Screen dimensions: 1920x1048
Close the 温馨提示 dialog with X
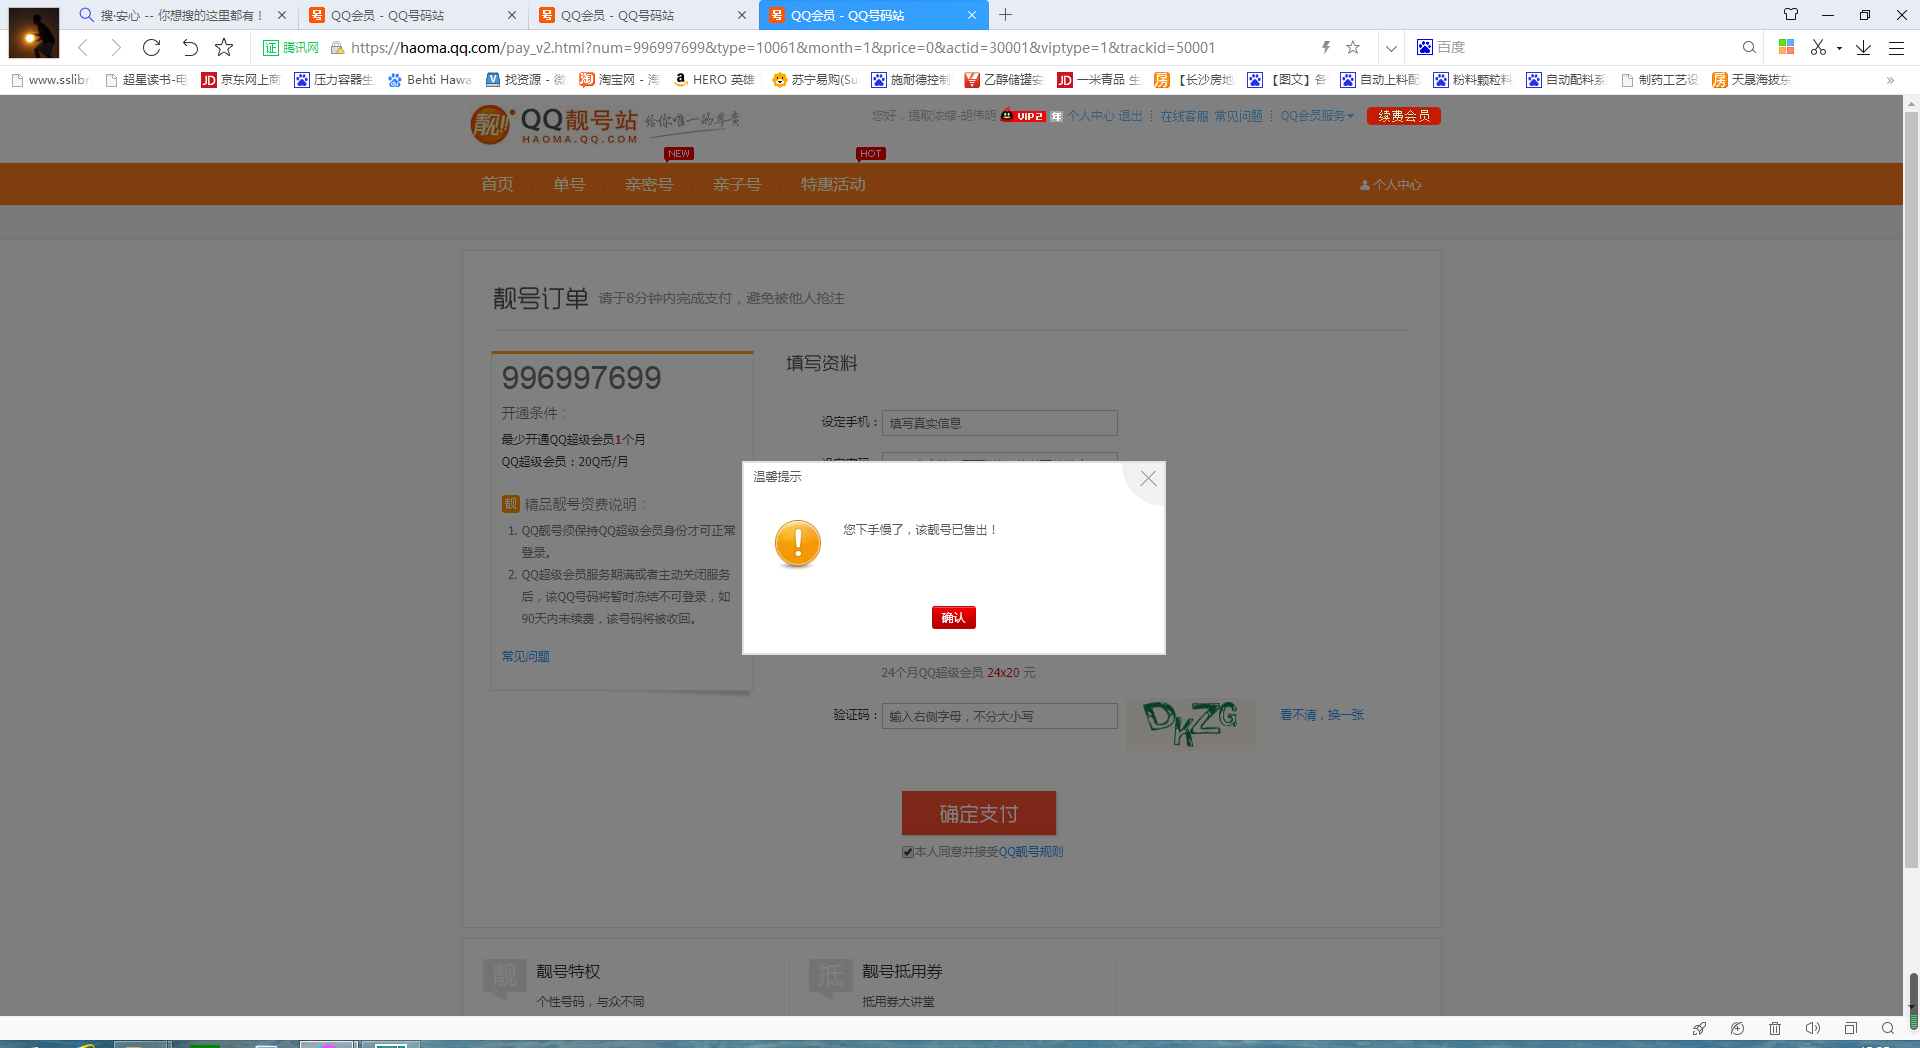click(x=1148, y=479)
